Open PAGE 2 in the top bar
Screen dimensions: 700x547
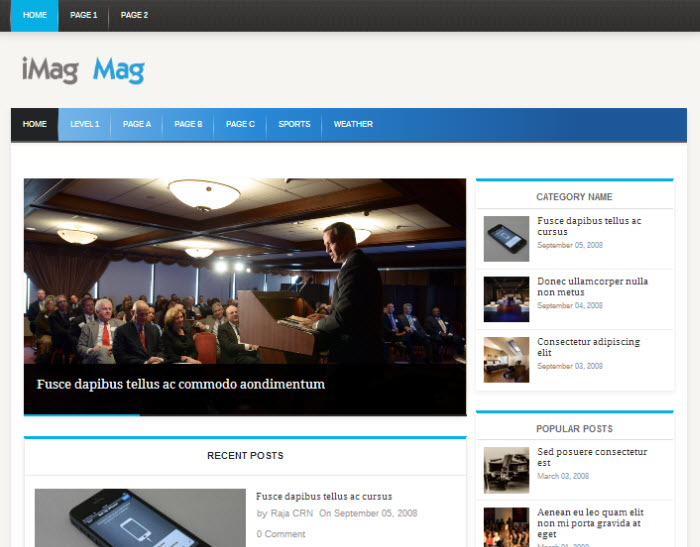(x=134, y=15)
